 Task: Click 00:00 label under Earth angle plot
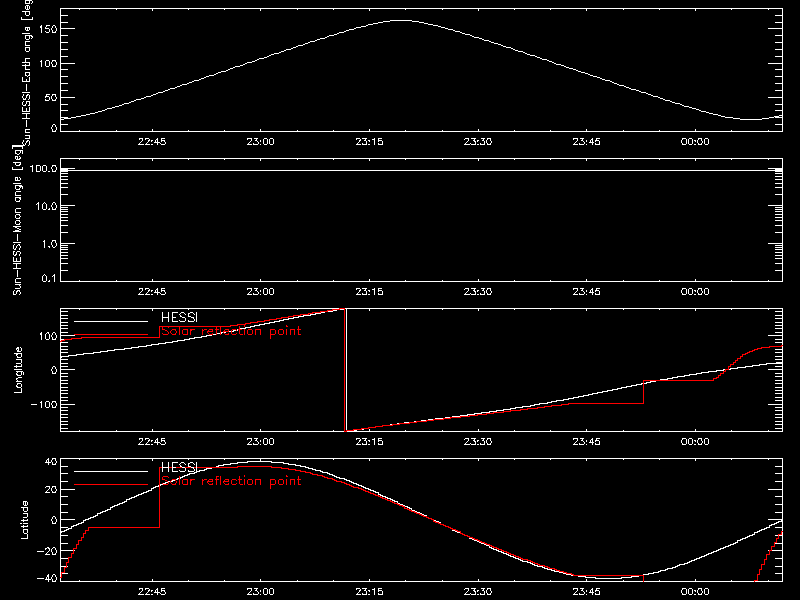coord(695,142)
